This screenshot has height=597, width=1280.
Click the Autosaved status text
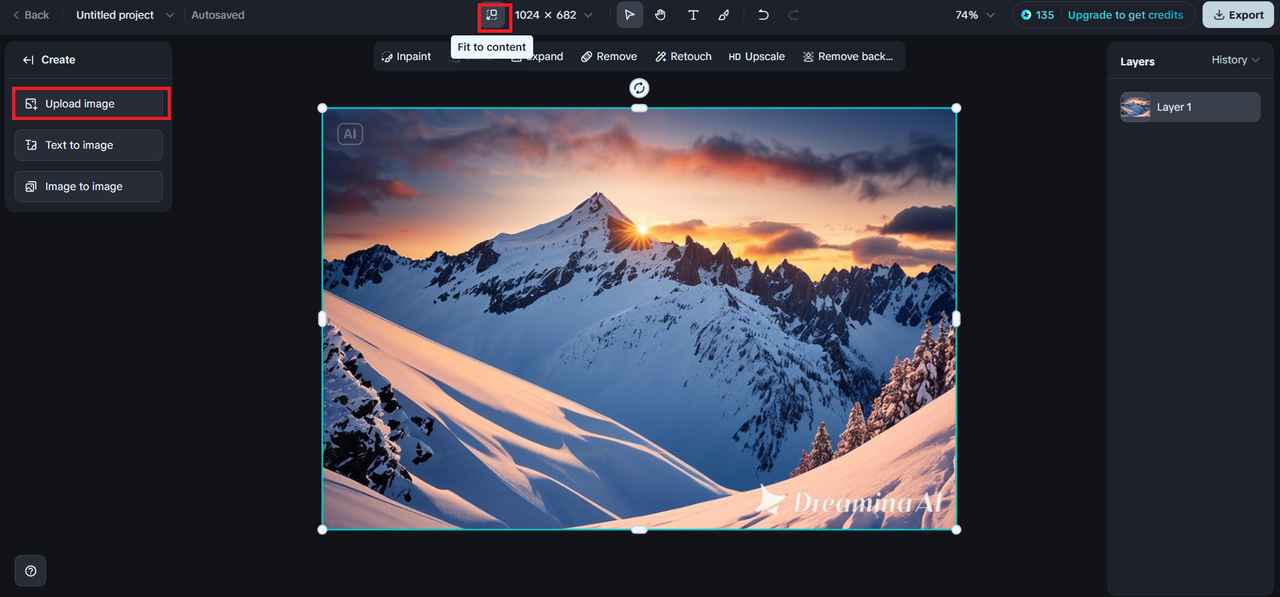(x=218, y=15)
